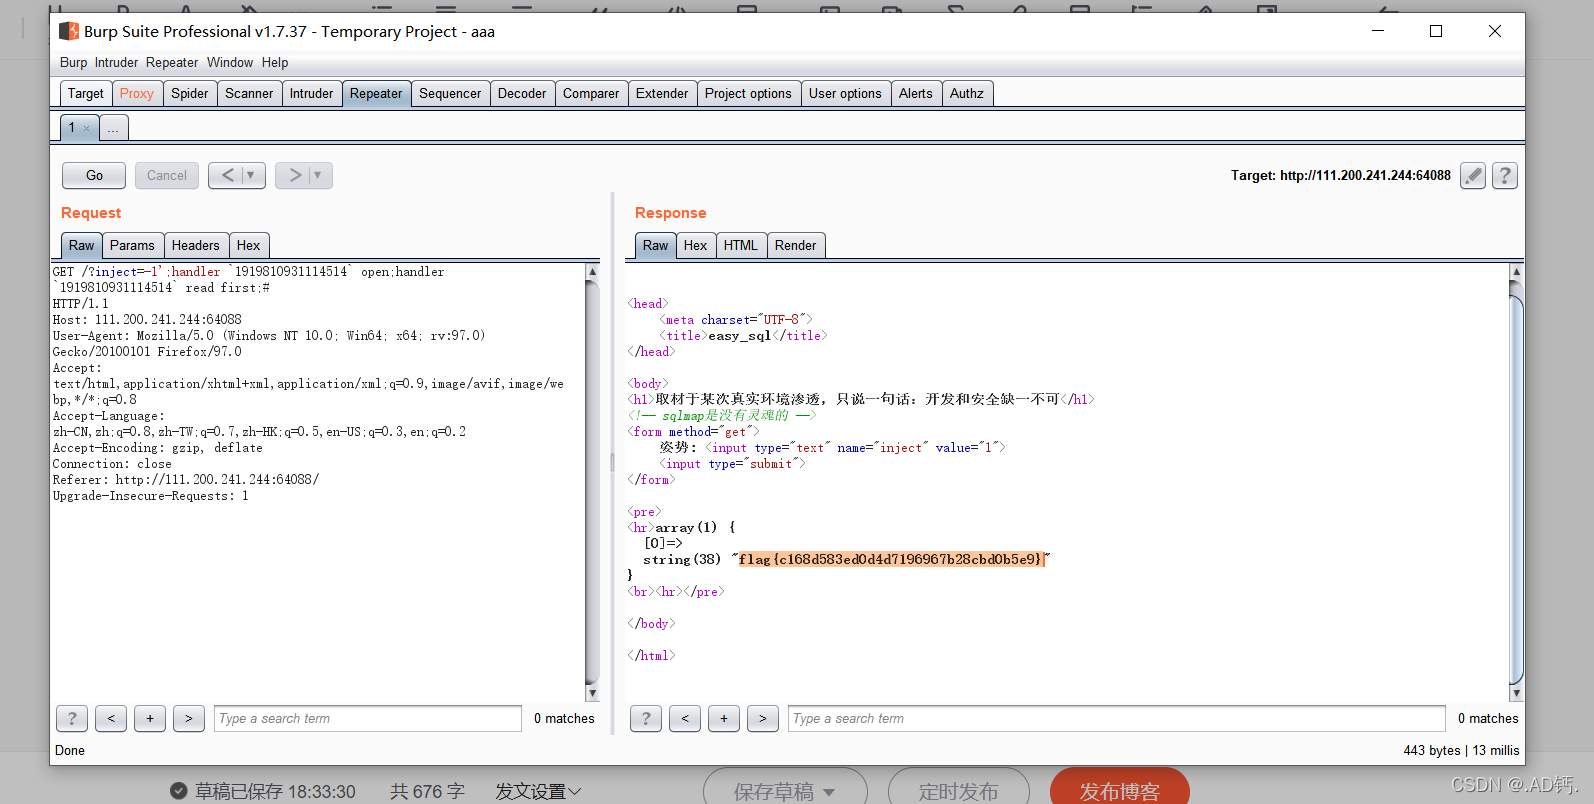This screenshot has width=1594, height=804.
Task: Open the Help menu
Action: pyautogui.click(x=275, y=62)
